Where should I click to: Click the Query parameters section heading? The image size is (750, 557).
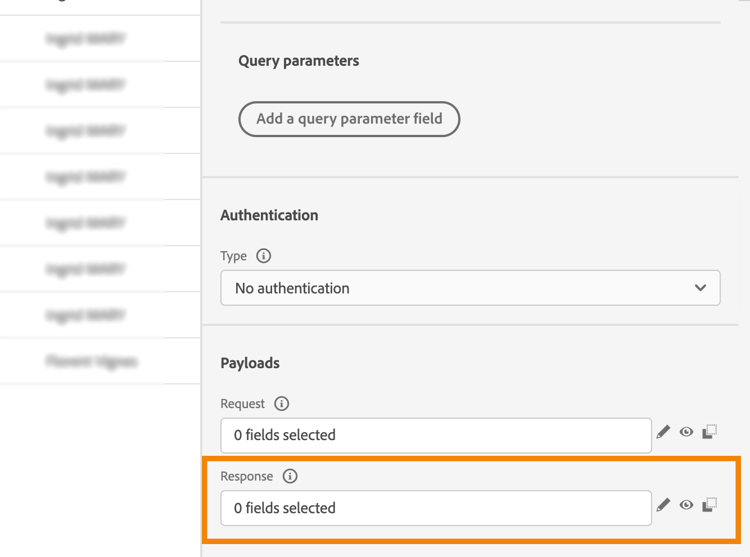point(298,61)
